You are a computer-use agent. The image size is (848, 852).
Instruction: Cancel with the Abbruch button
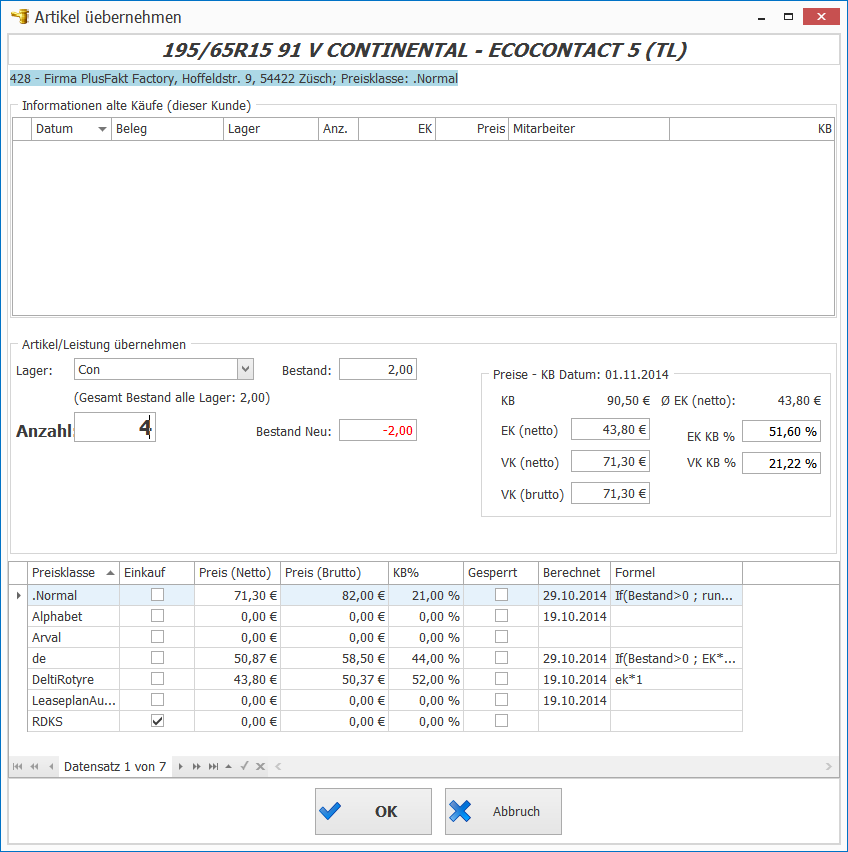click(x=503, y=811)
